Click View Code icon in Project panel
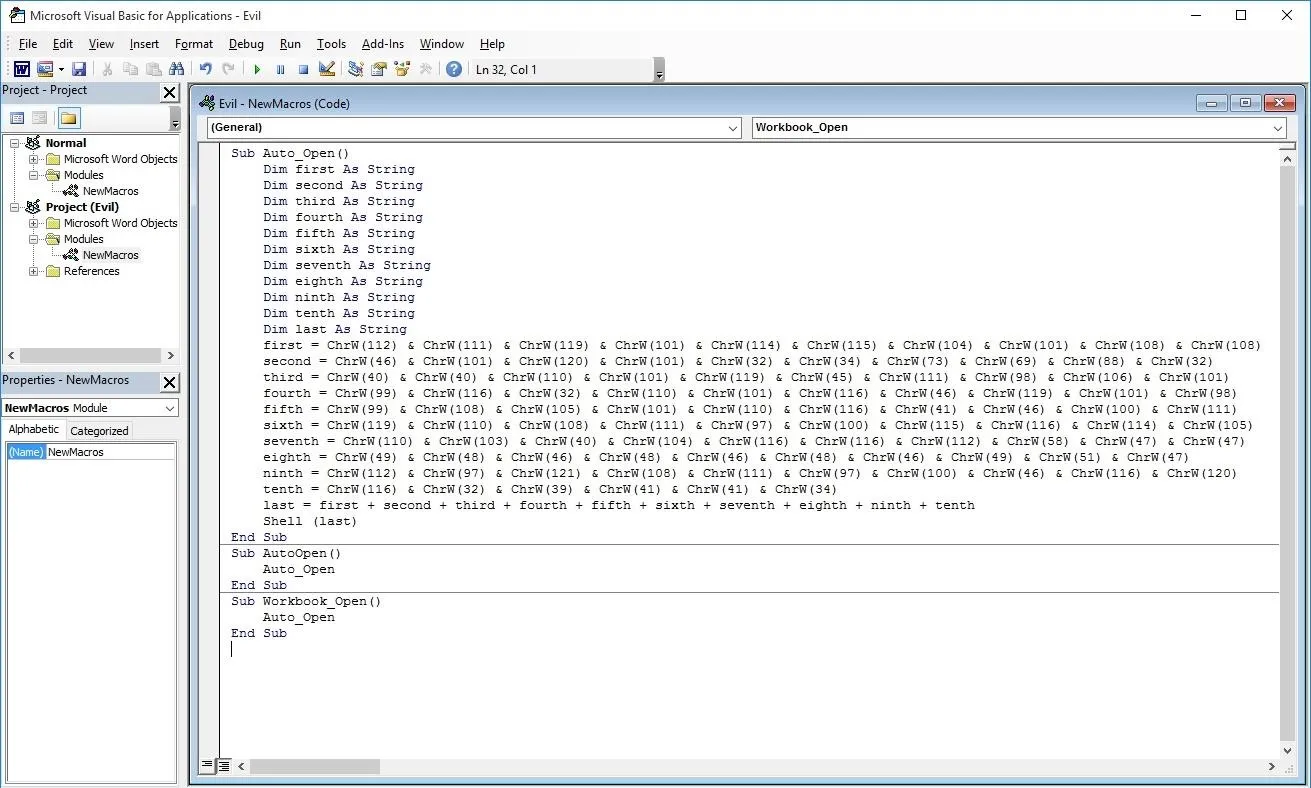1311x788 pixels. click(x=17, y=118)
